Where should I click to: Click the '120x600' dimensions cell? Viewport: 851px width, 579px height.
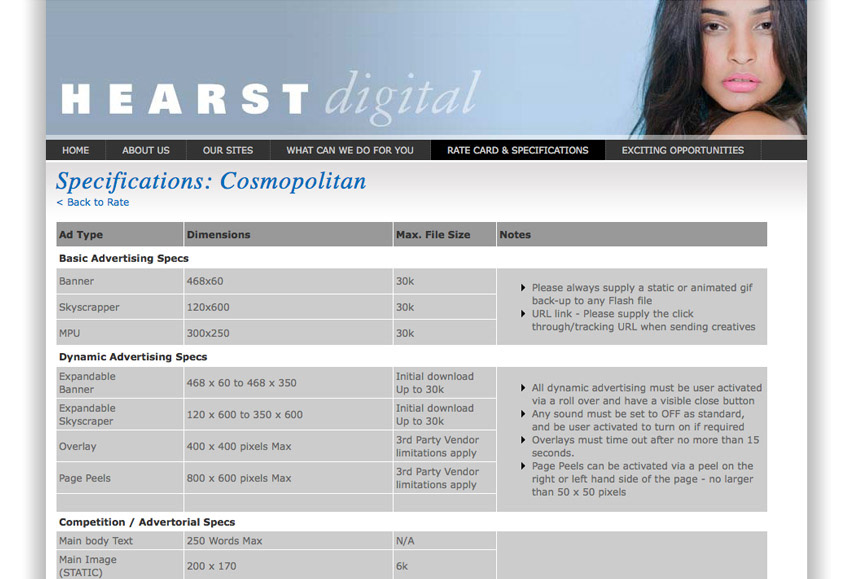point(288,307)
